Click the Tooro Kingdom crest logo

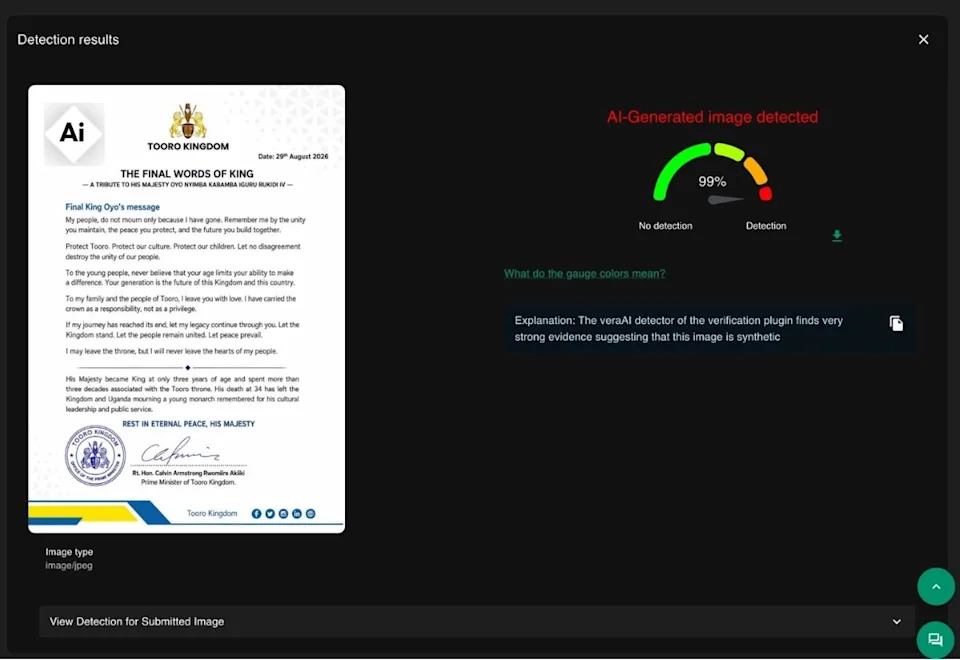(187, 121)
